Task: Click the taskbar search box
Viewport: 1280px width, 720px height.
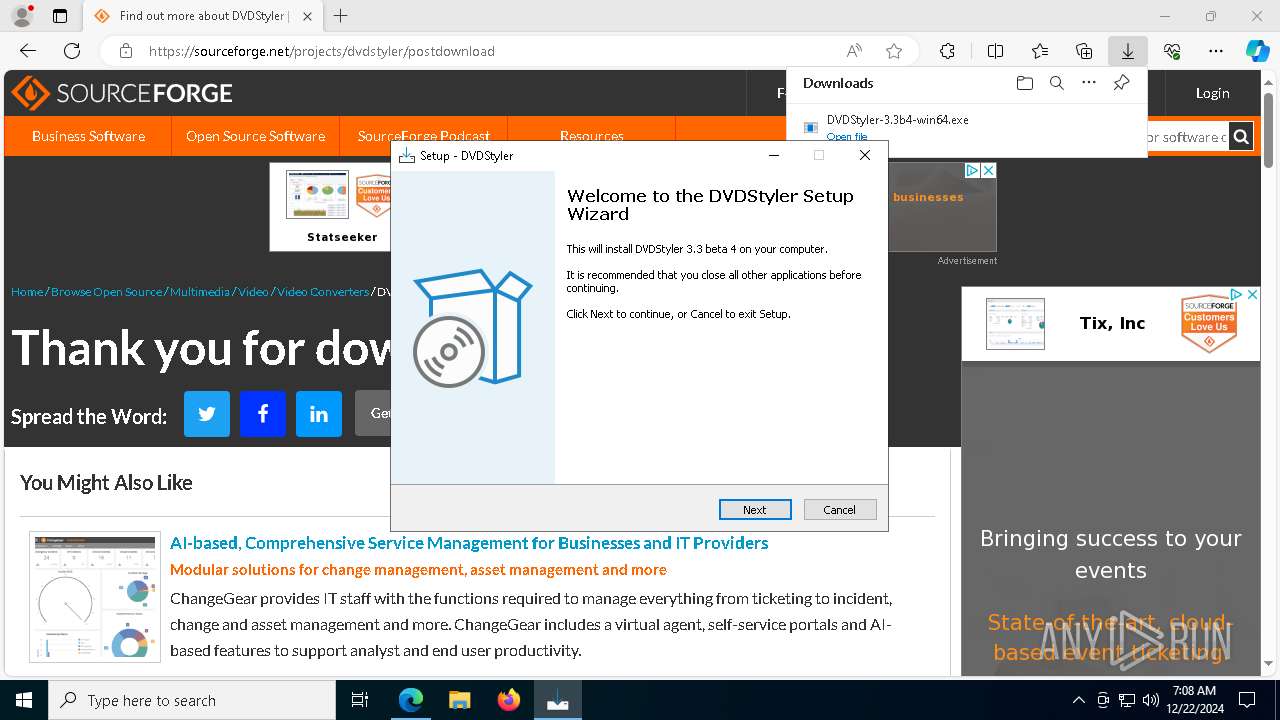Action: click(x=192, y=700)
